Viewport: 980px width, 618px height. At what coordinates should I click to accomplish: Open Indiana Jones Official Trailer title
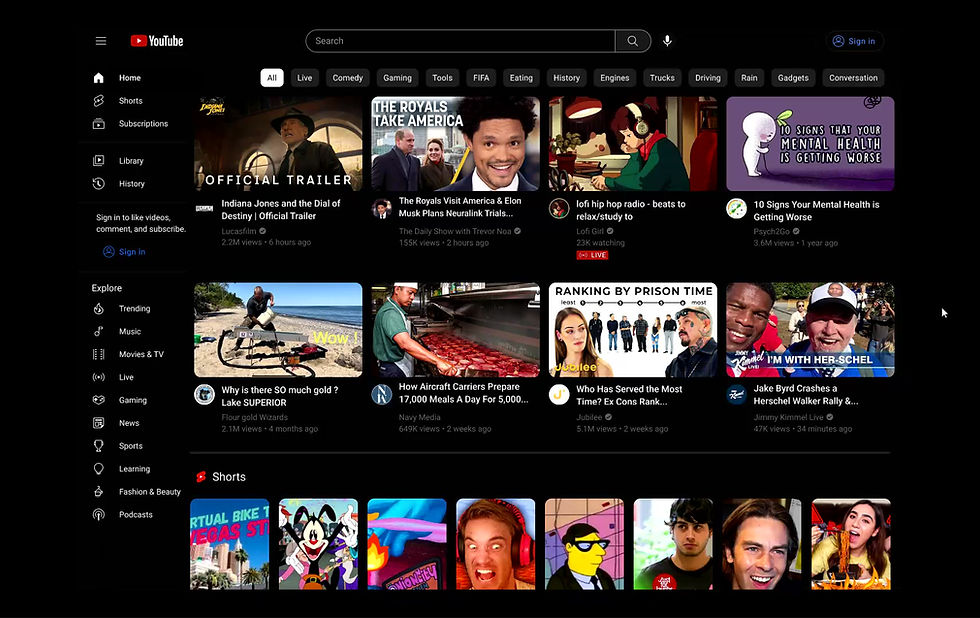pyautogui.click(x=281, y=210)
